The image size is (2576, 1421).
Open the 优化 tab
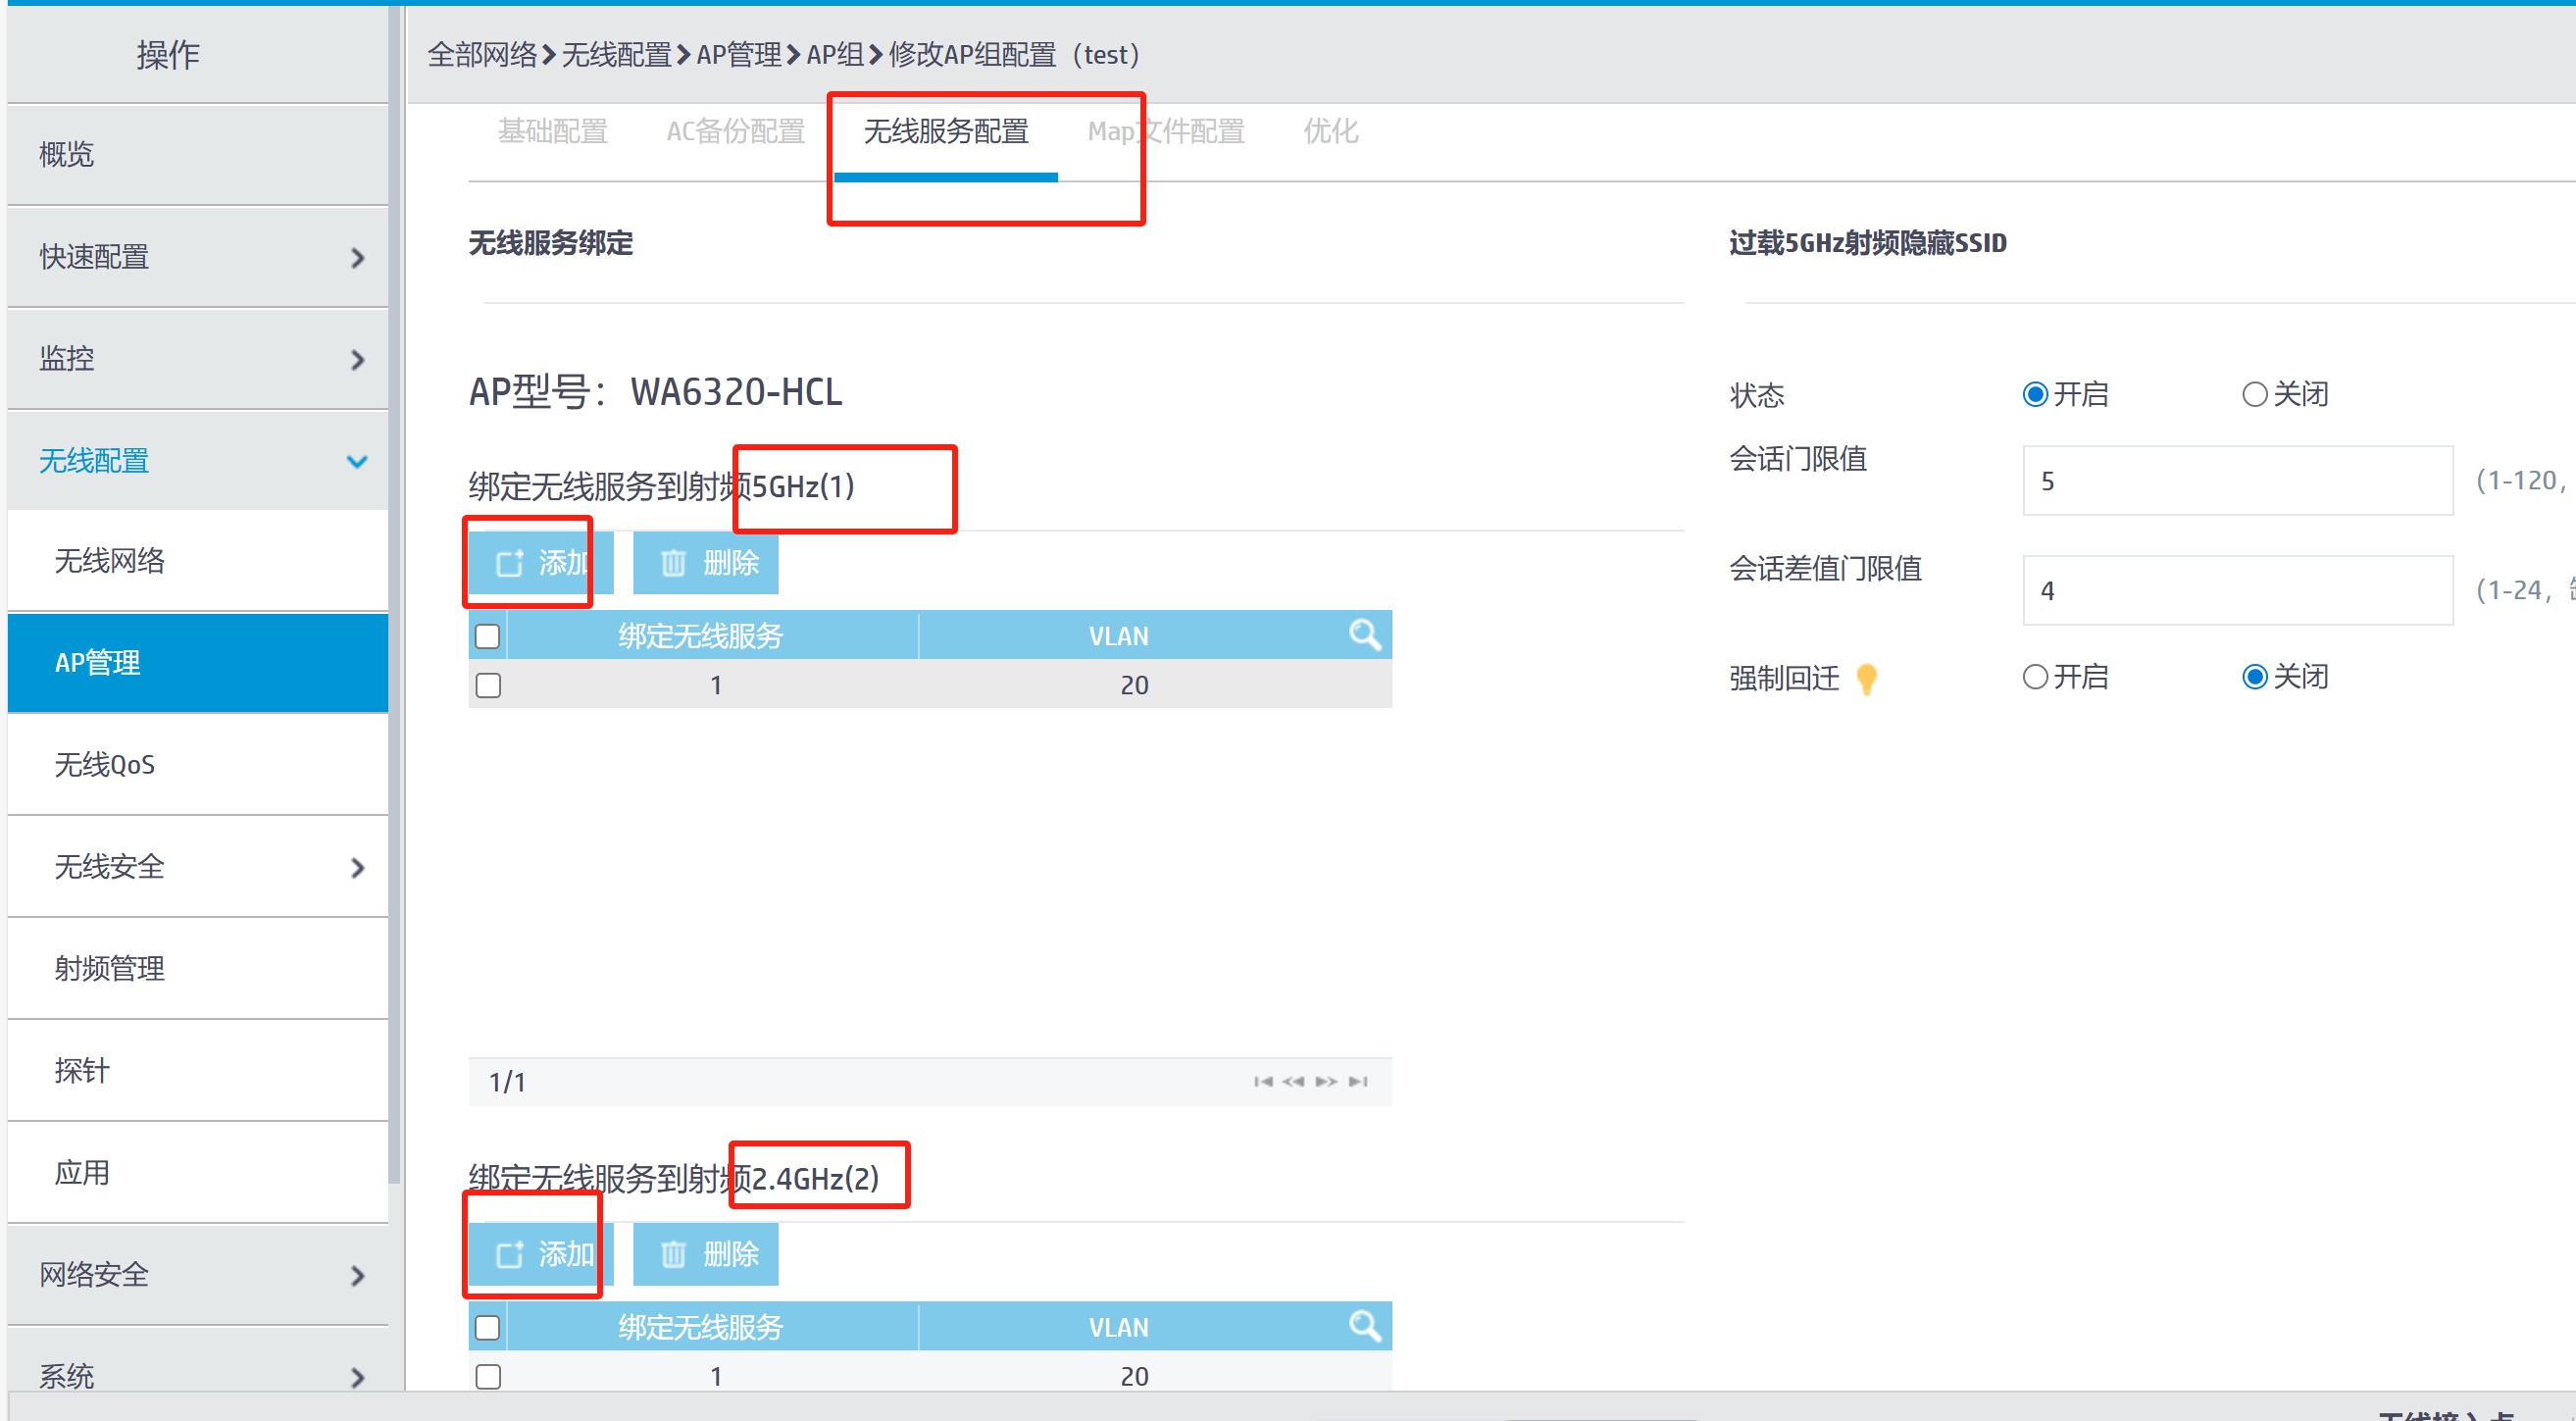(1330, 131)
